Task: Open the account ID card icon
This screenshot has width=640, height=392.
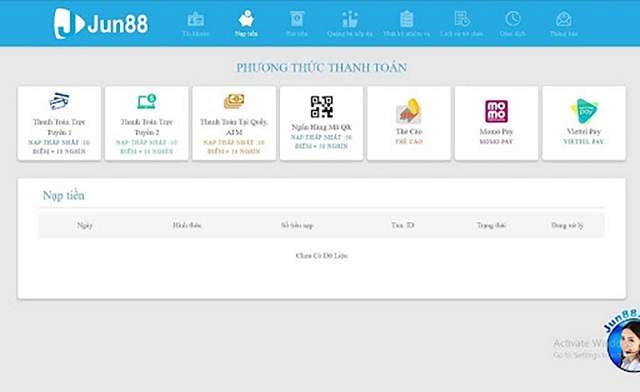Action: tap(196, 19)
